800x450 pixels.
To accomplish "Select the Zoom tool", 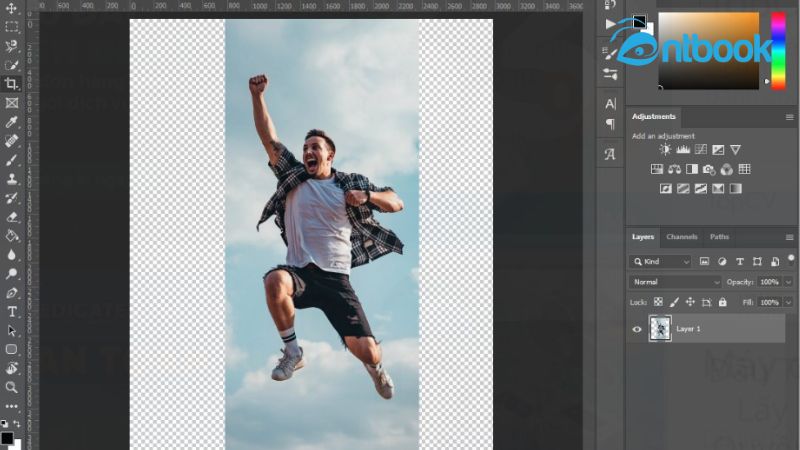I will click(x=11, y=387).
